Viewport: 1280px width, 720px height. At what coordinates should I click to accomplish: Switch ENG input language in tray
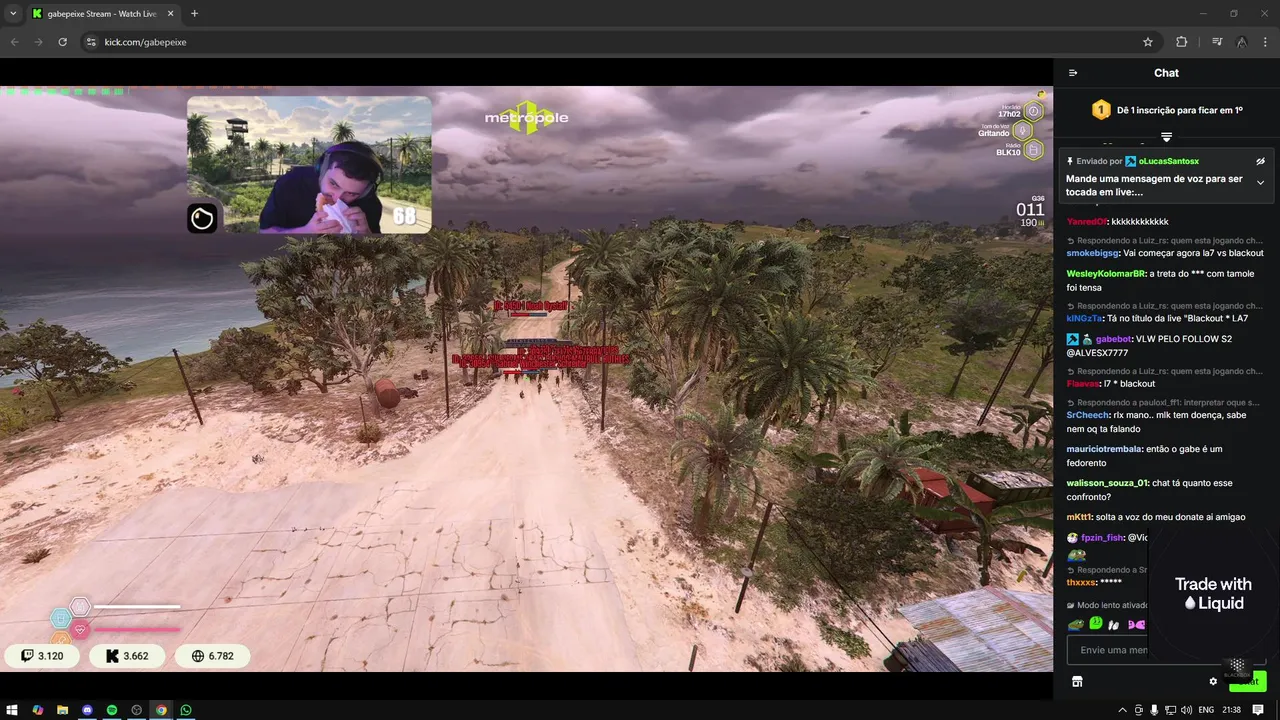(1206, 710)
